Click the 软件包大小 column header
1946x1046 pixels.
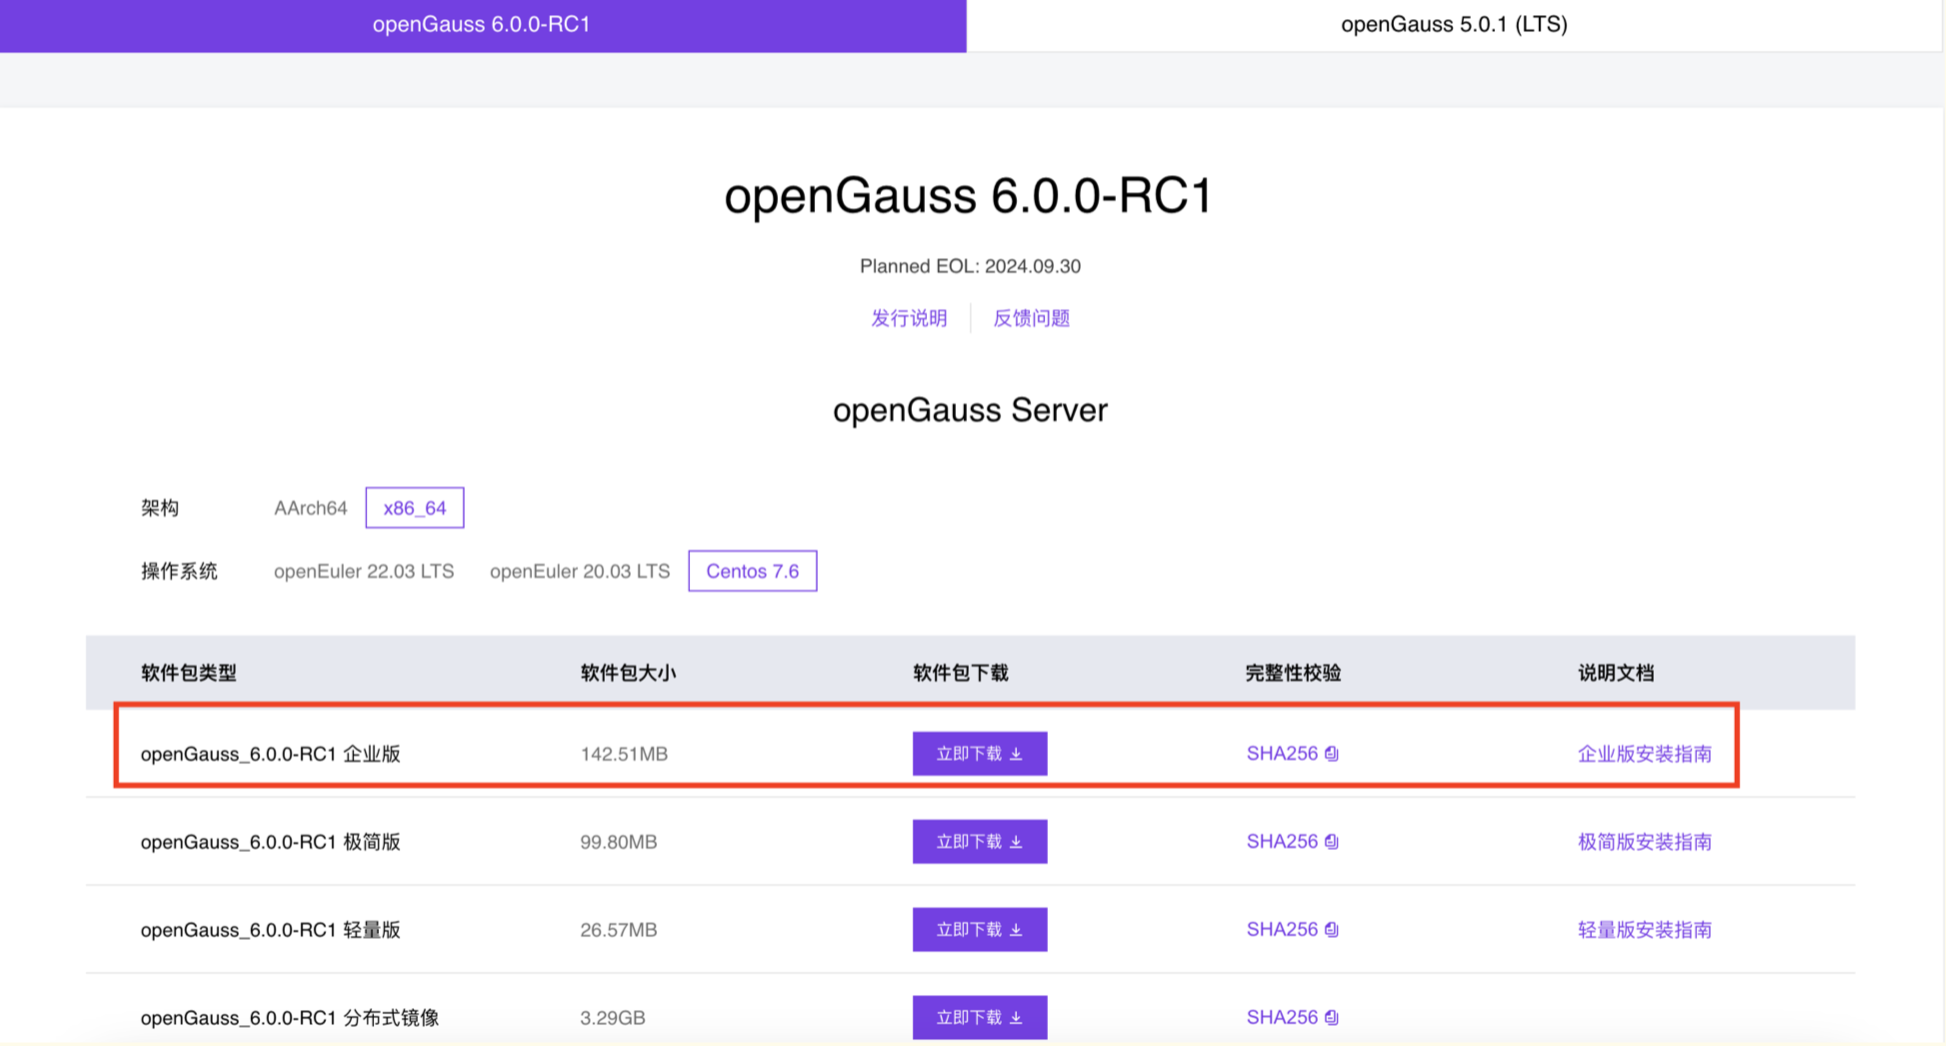(x=628, y=673)
